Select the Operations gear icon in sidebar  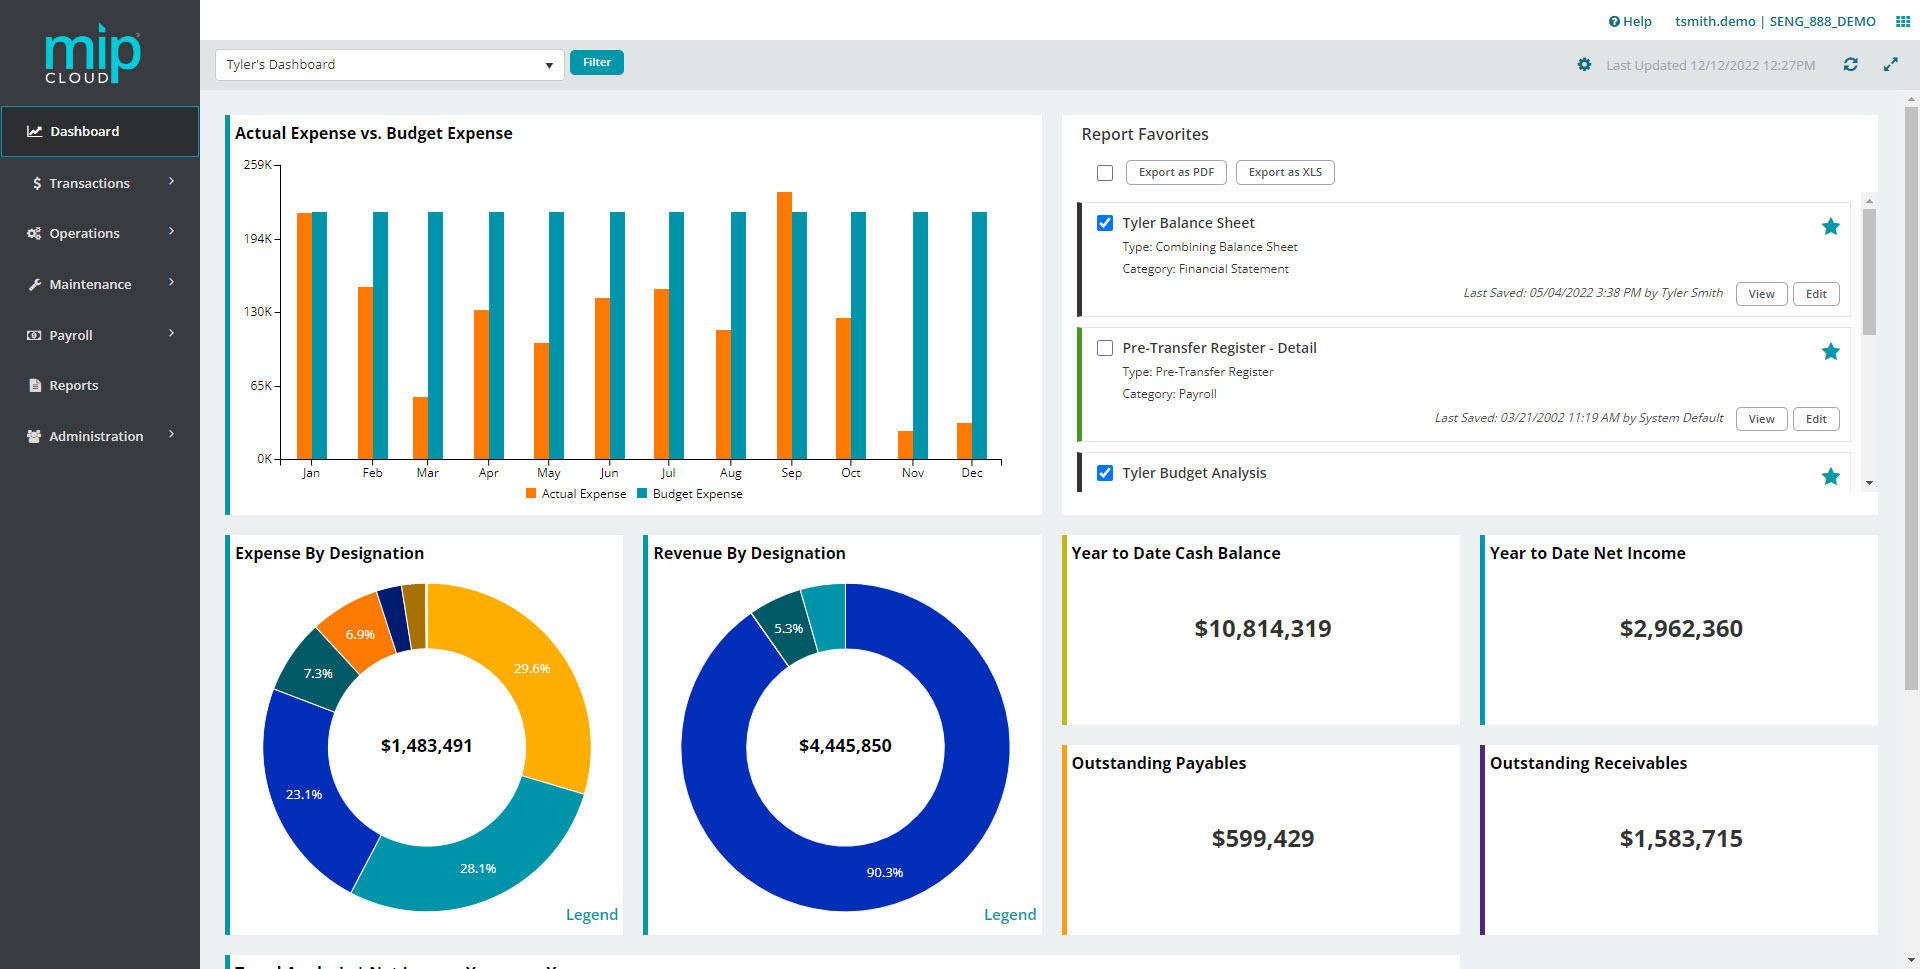click(x=34, y=233)
